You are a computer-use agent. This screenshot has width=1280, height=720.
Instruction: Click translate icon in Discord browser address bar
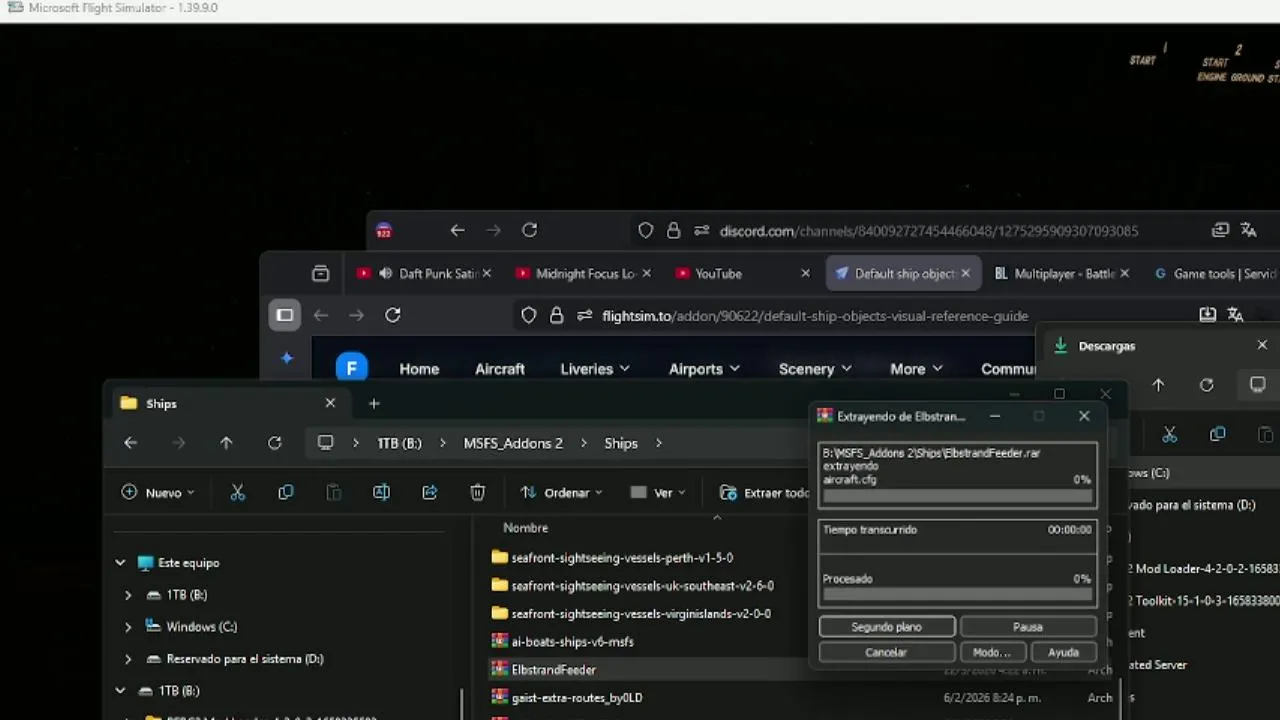tap(1248, 230)
